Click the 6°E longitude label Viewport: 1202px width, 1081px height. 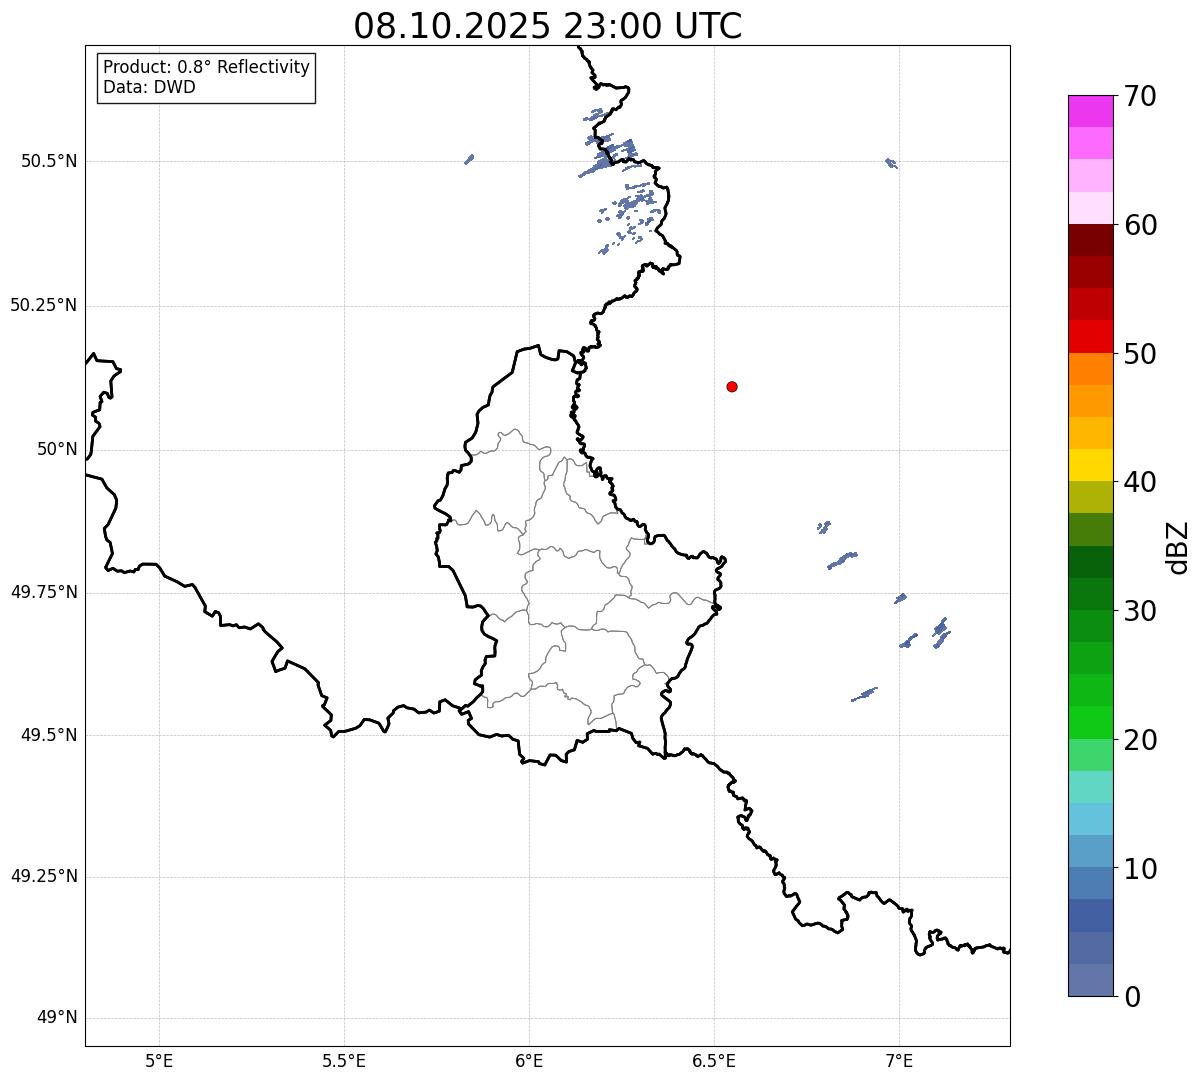[529, 1060]
